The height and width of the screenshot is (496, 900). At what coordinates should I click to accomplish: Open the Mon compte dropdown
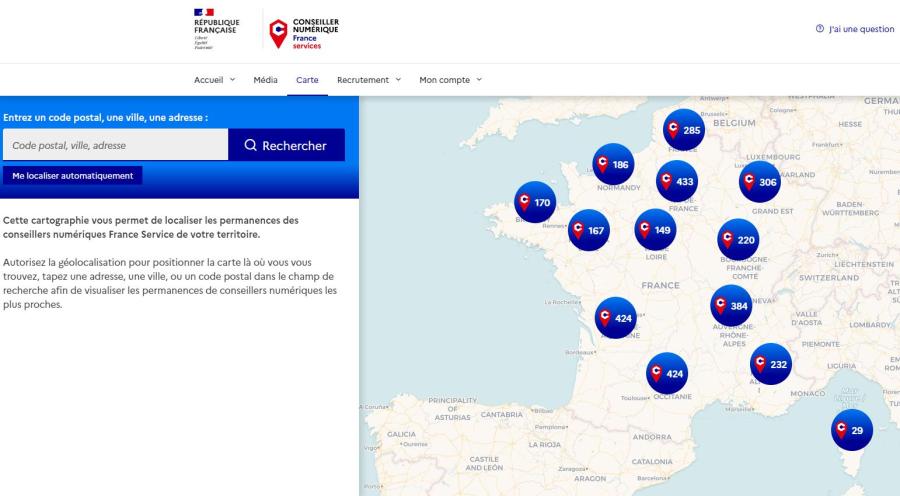450,79
